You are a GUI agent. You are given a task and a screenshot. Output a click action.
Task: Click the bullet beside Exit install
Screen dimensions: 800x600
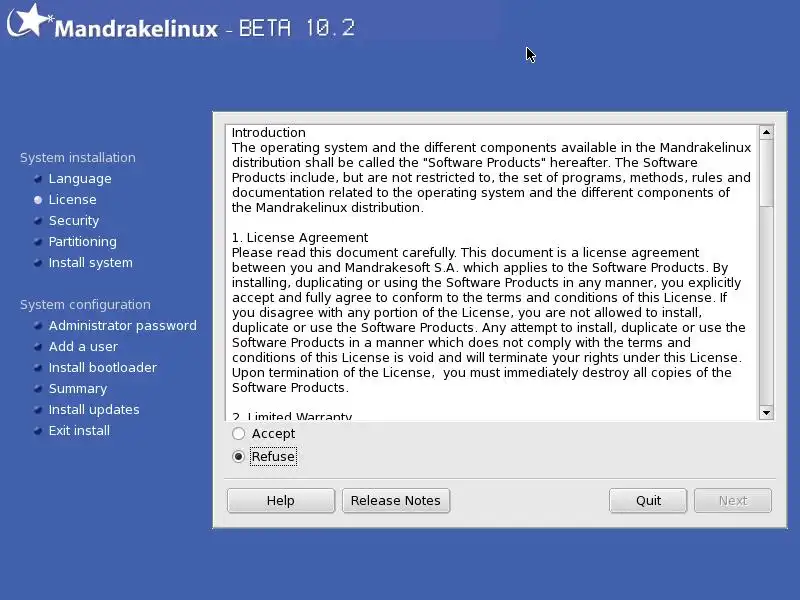coord(38,431)
